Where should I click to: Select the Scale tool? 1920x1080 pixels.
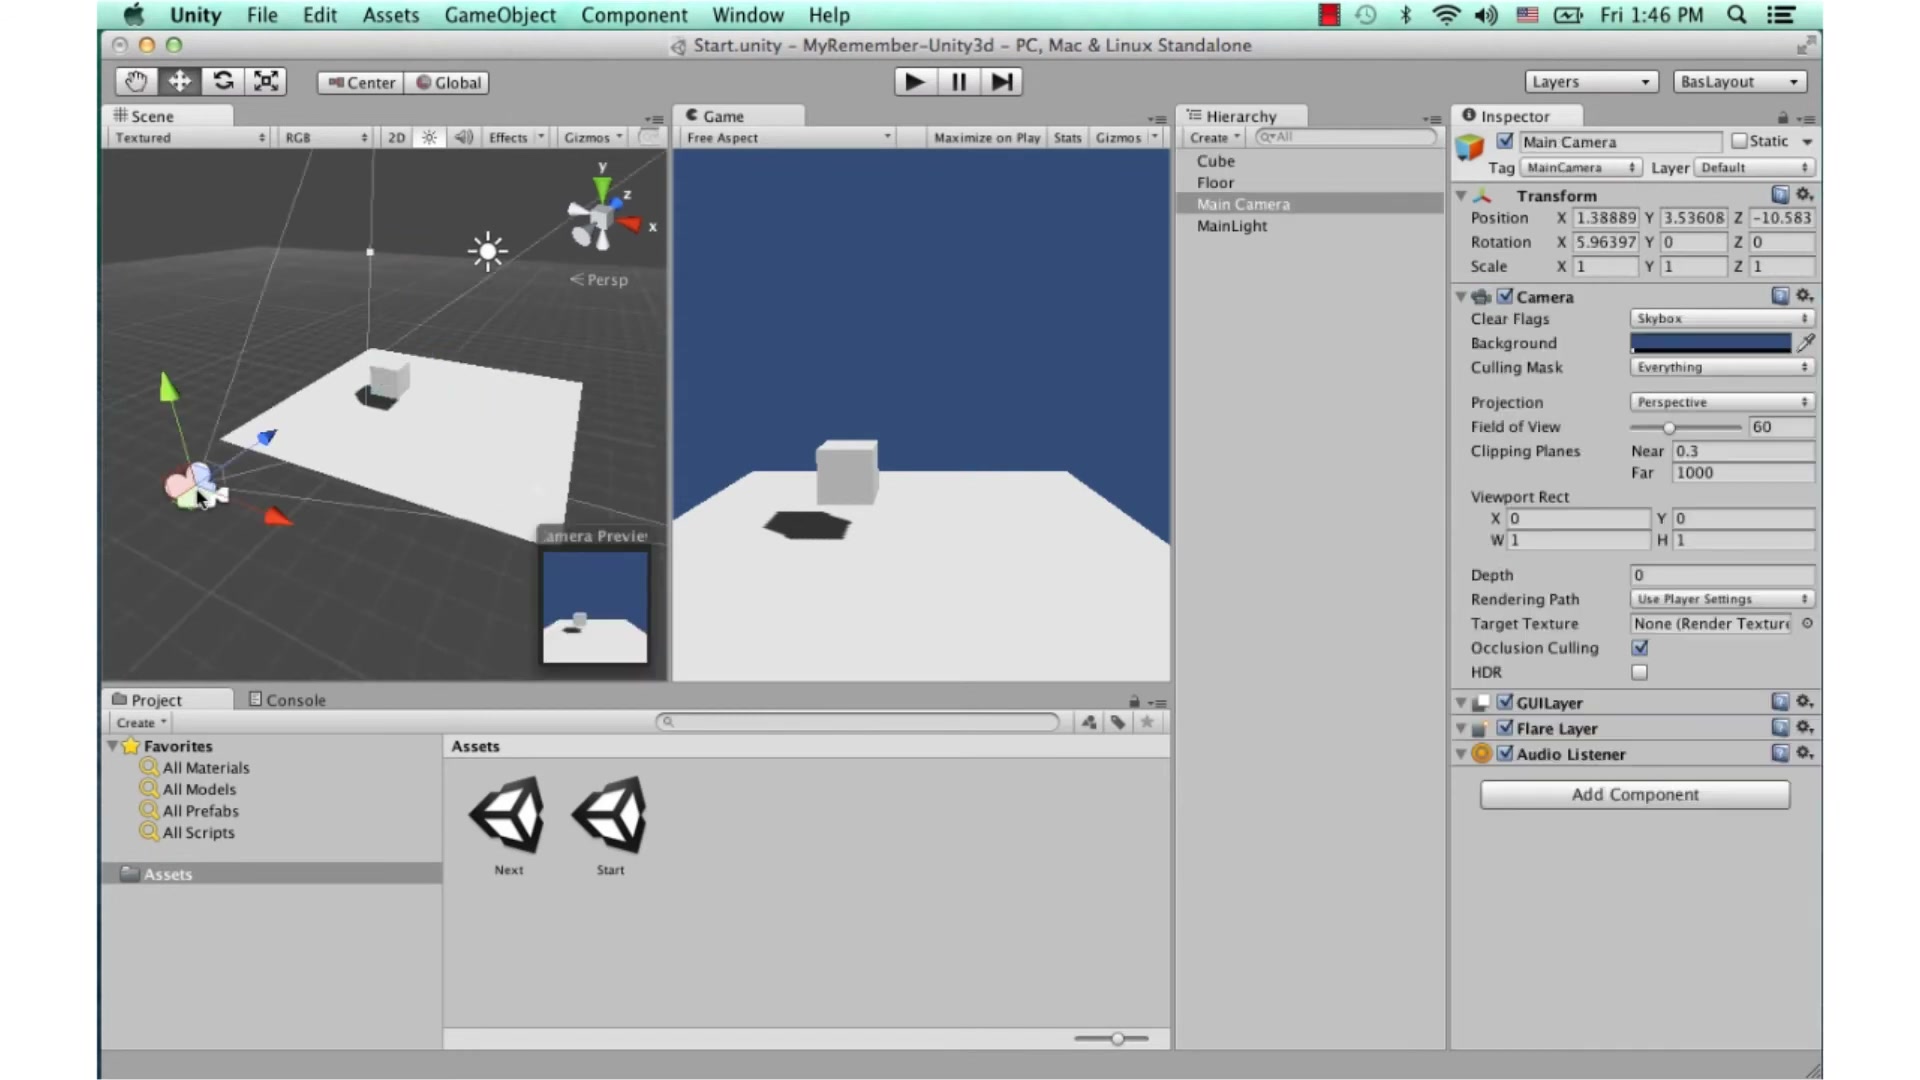(266, 82)
